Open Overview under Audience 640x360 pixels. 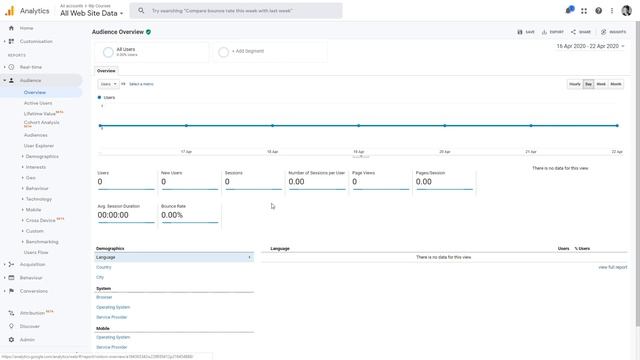[35, 92]
